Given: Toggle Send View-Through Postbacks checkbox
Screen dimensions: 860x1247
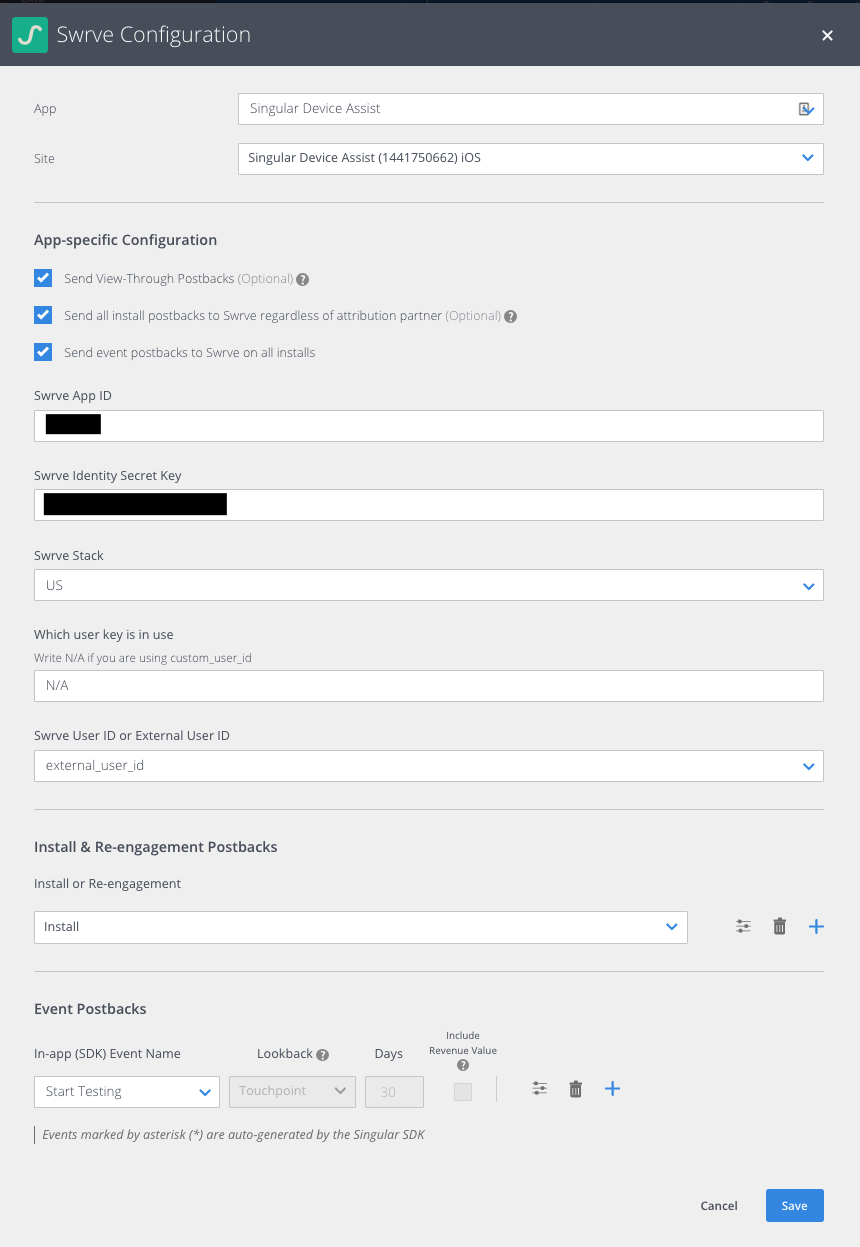Looking at the screenshot, I should (x=43, y=278).
